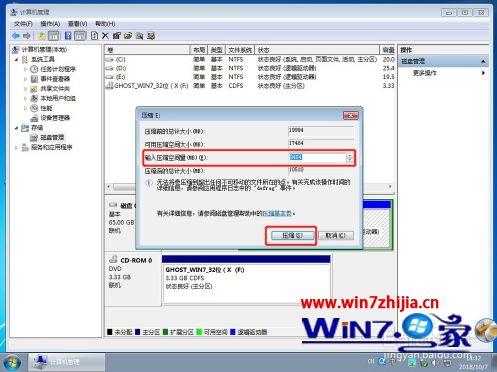497x372 pixels.
Task: Click the 更多操作 action item
Action: 424,73
